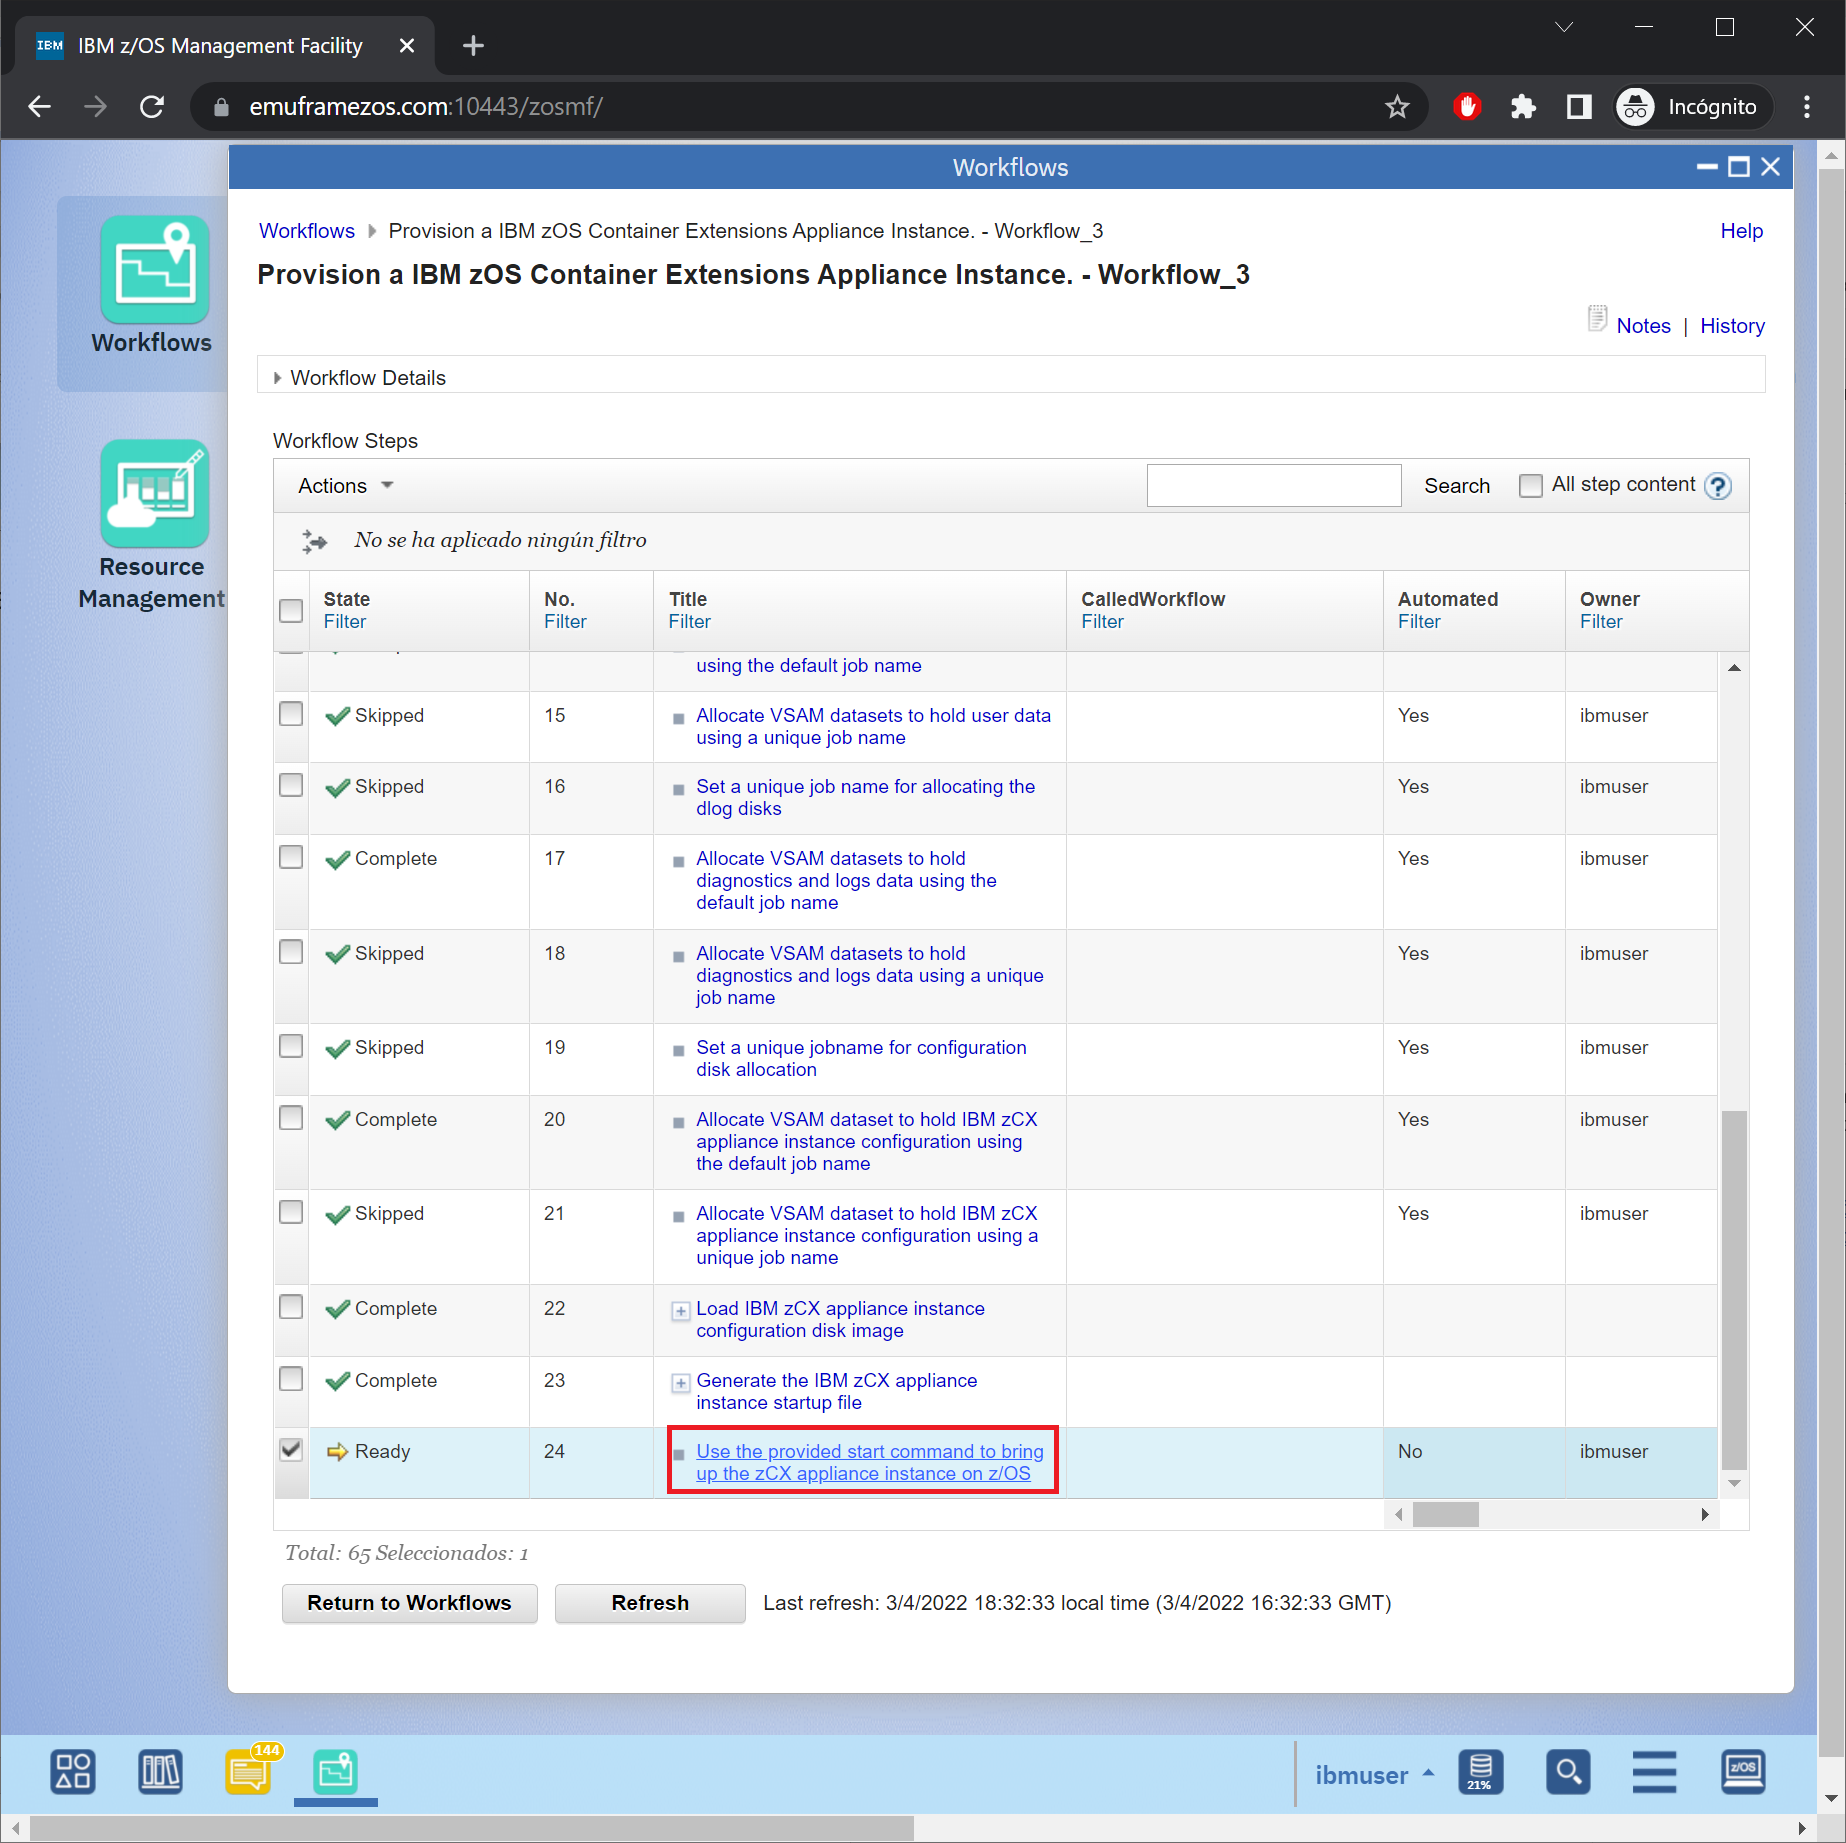Click the Return to Workflows button
The height and width of the screenshot is (1843, 1846).
[409, 1603]
